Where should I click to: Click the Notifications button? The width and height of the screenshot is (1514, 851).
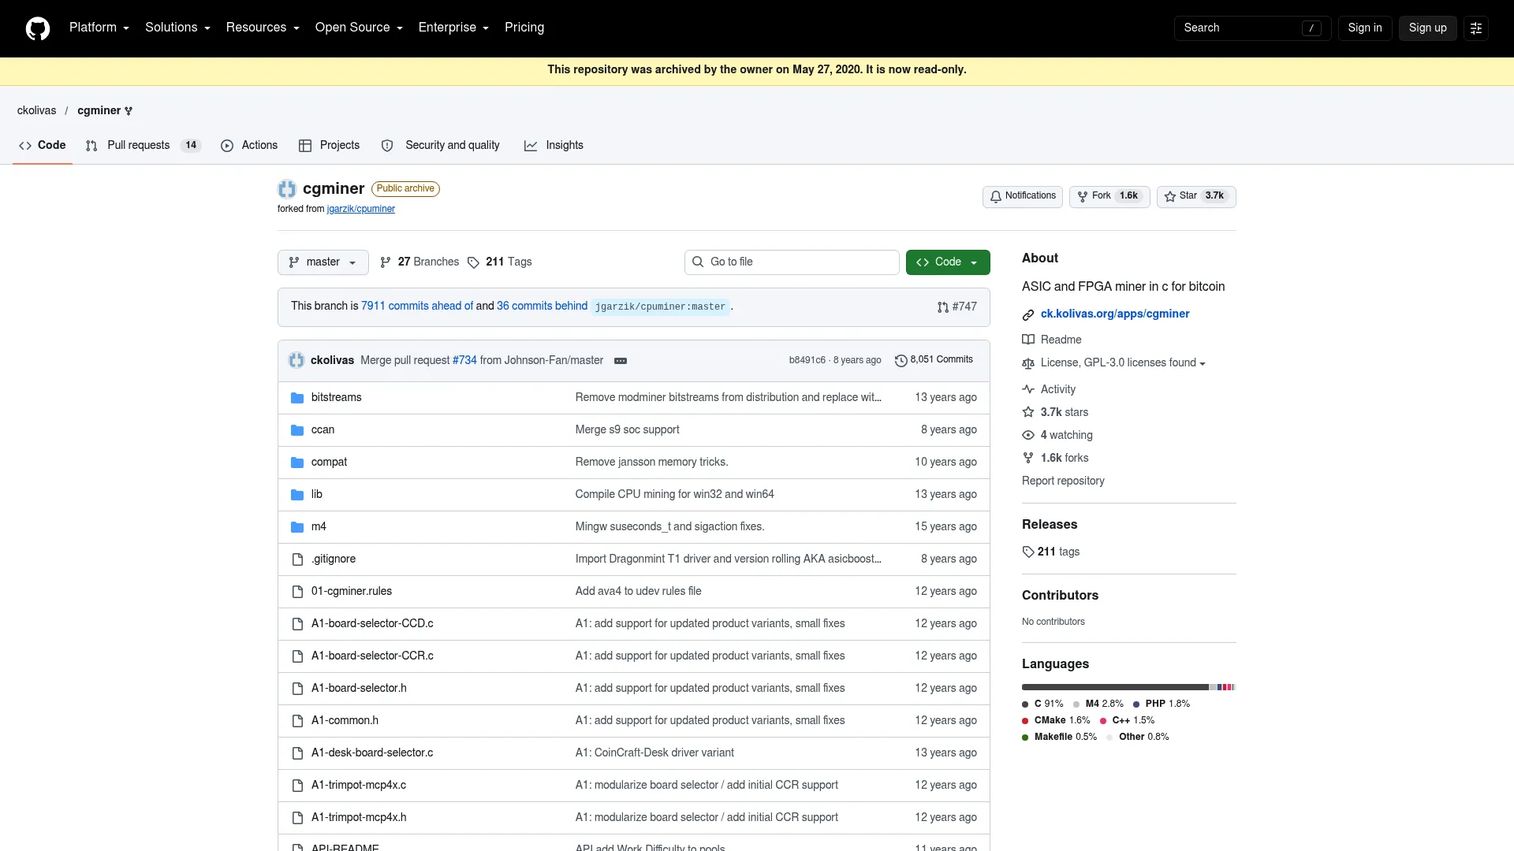(1022, 196)
